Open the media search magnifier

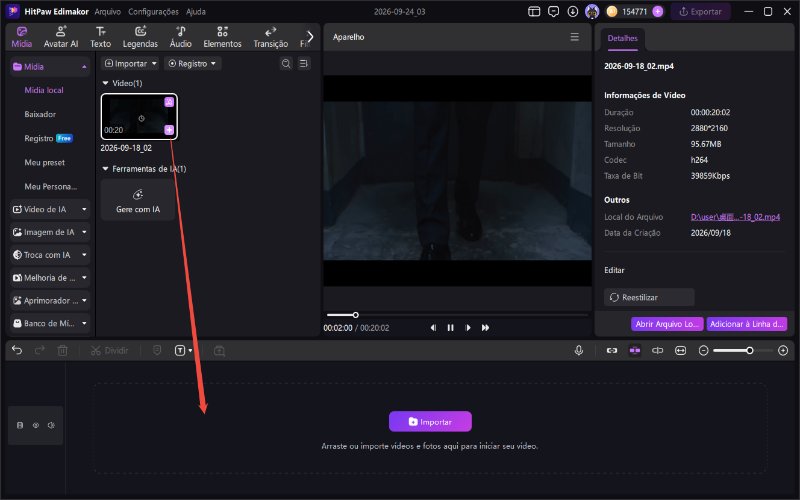pos(286,64)
